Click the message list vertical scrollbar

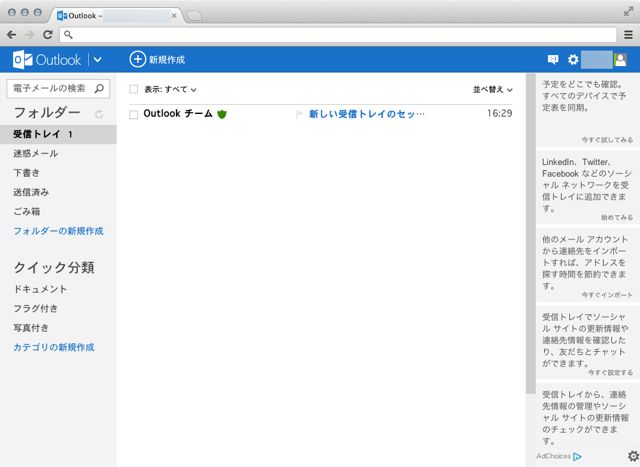(x=531, y=234)
